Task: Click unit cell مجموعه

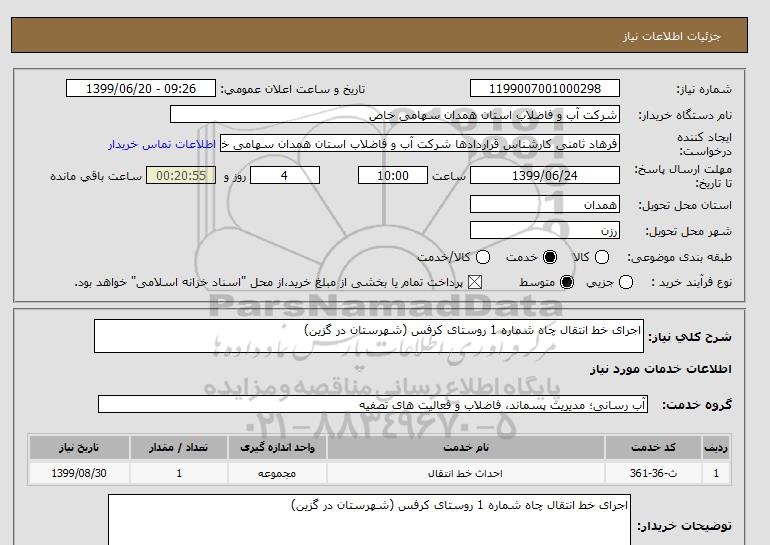Action: click(x=277, y=473)
